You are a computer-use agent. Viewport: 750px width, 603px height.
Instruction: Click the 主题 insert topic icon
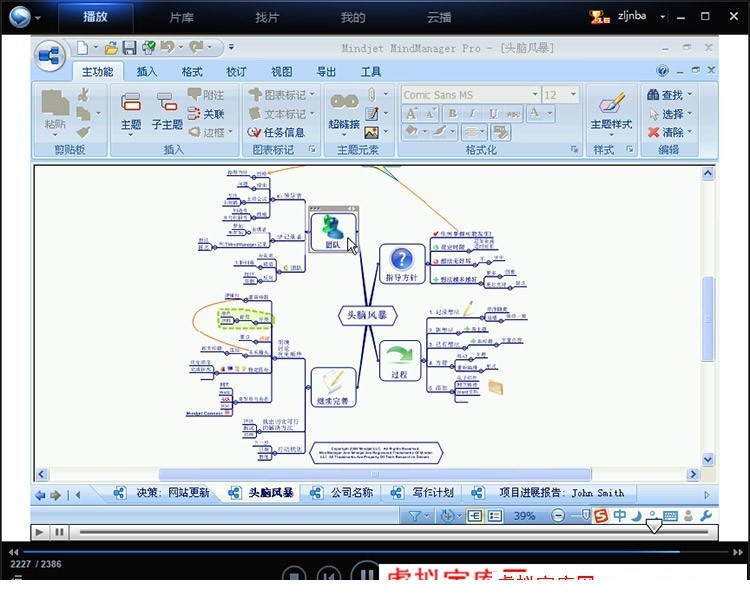131,111
